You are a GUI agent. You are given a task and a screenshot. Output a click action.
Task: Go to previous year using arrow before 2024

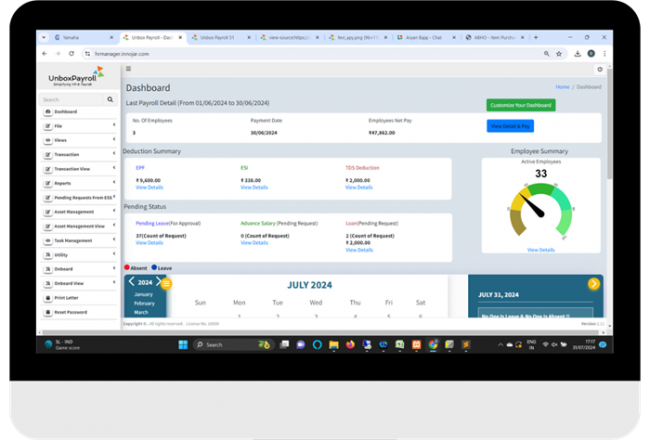[132, 282]
